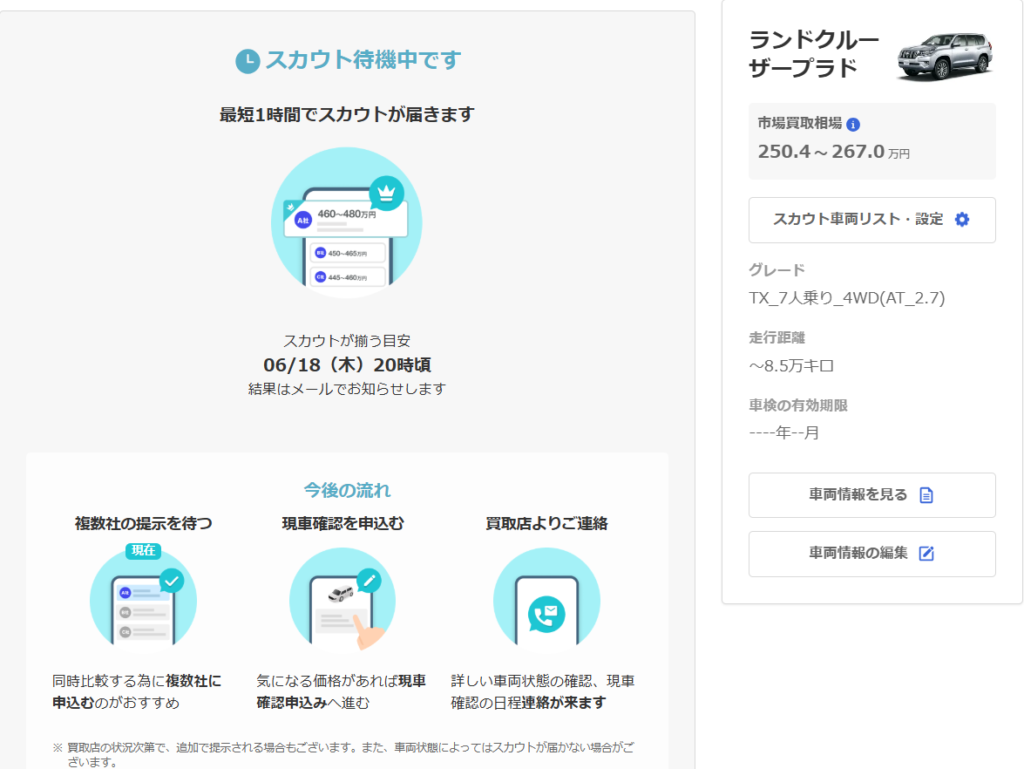1024x769 pixels.
Task: Click the 車両情報を見る button
Action: pos(872,495)
